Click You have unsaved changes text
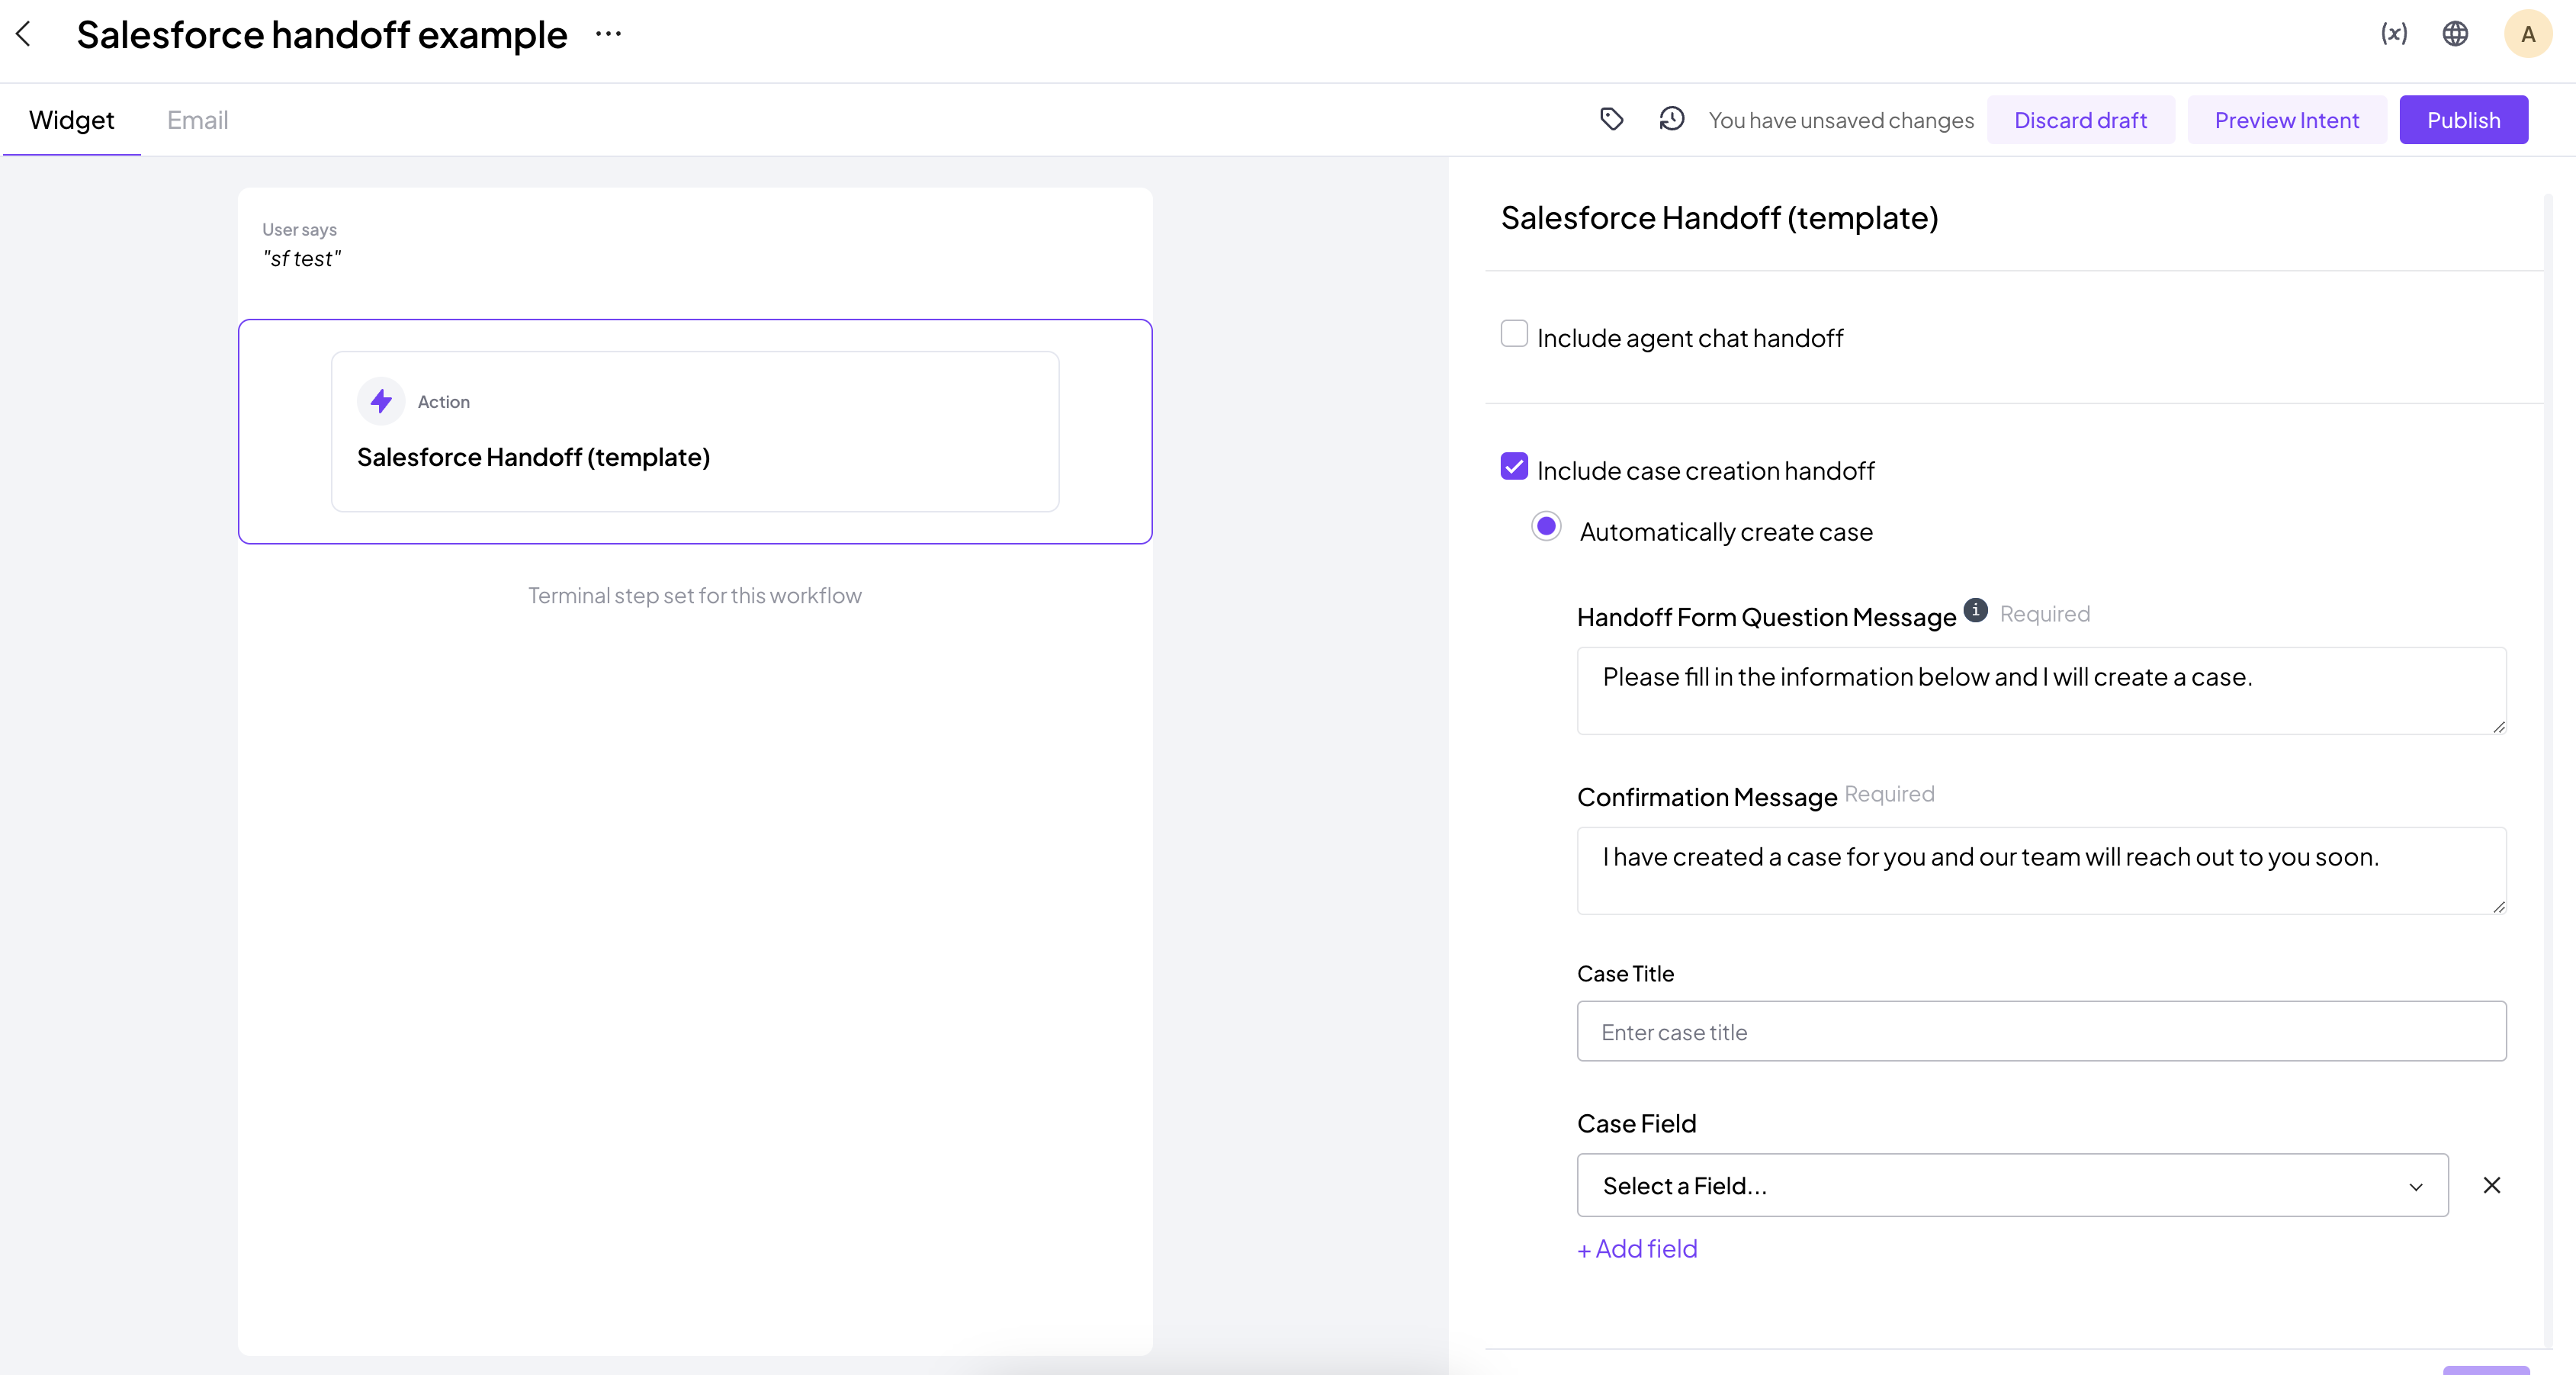 (x=1841, y=120)
